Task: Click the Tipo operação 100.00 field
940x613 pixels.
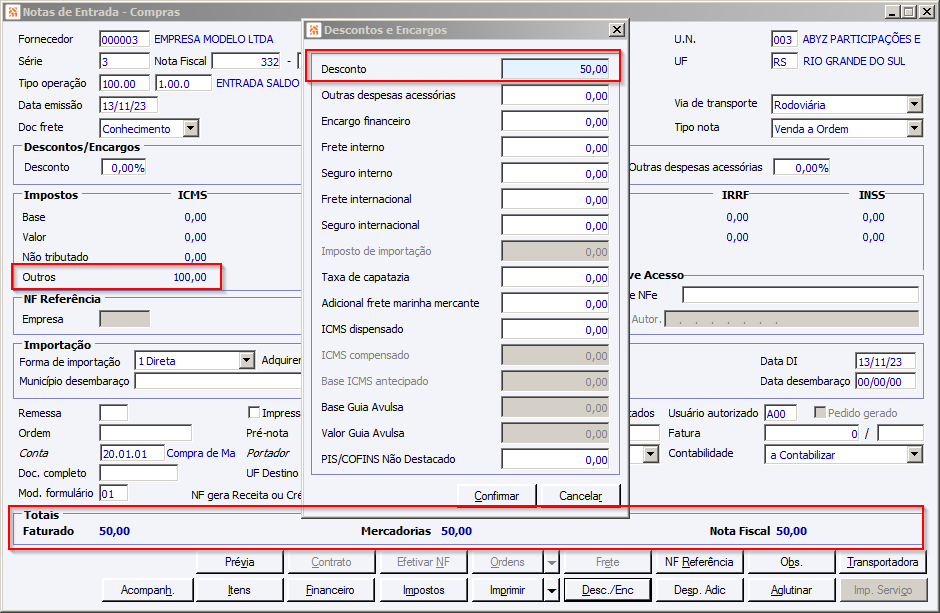Action: (x=124, y=83)
